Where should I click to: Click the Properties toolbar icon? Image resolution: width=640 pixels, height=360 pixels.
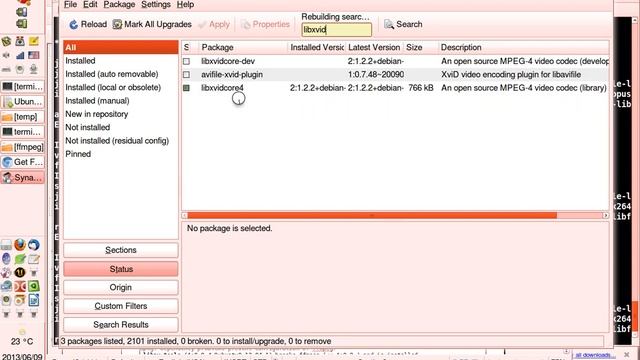click(246, 24)
